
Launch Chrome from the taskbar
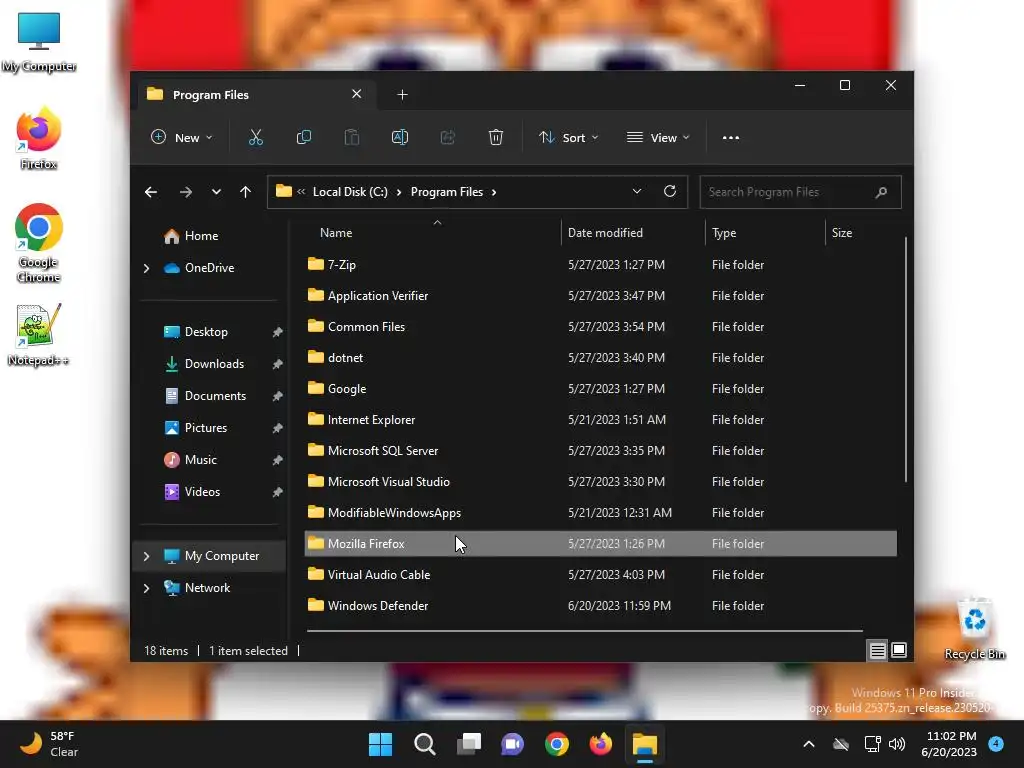556,744
